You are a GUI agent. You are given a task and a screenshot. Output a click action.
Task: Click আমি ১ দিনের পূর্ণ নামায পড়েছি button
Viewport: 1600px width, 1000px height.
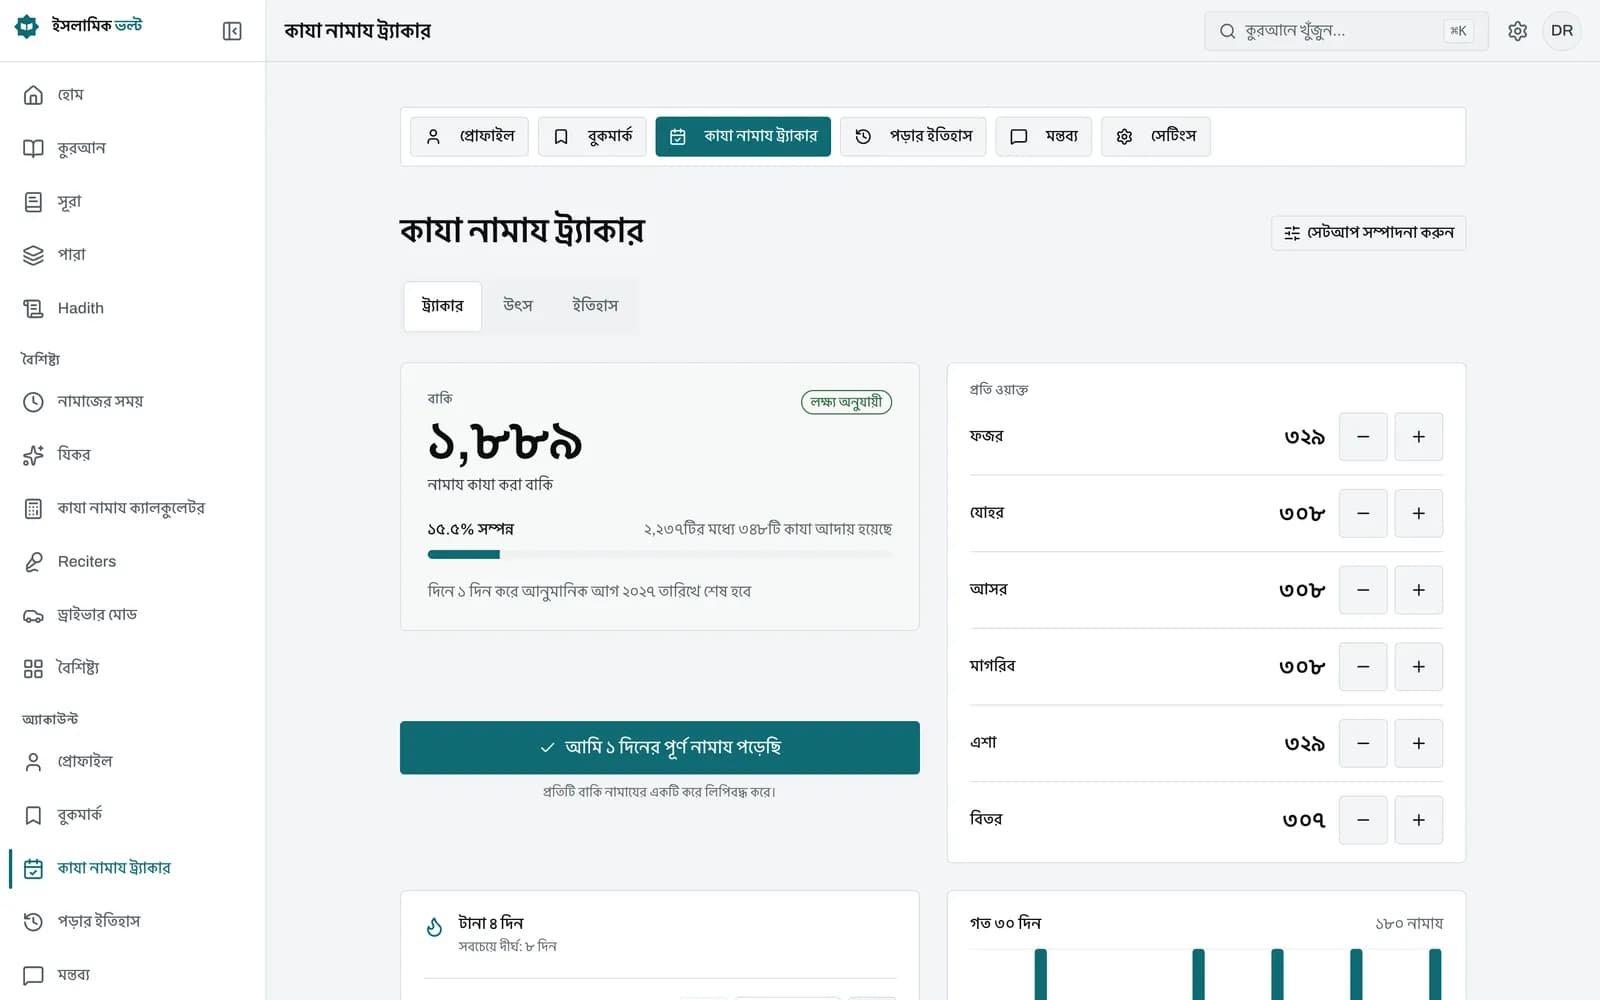[660, 747]
